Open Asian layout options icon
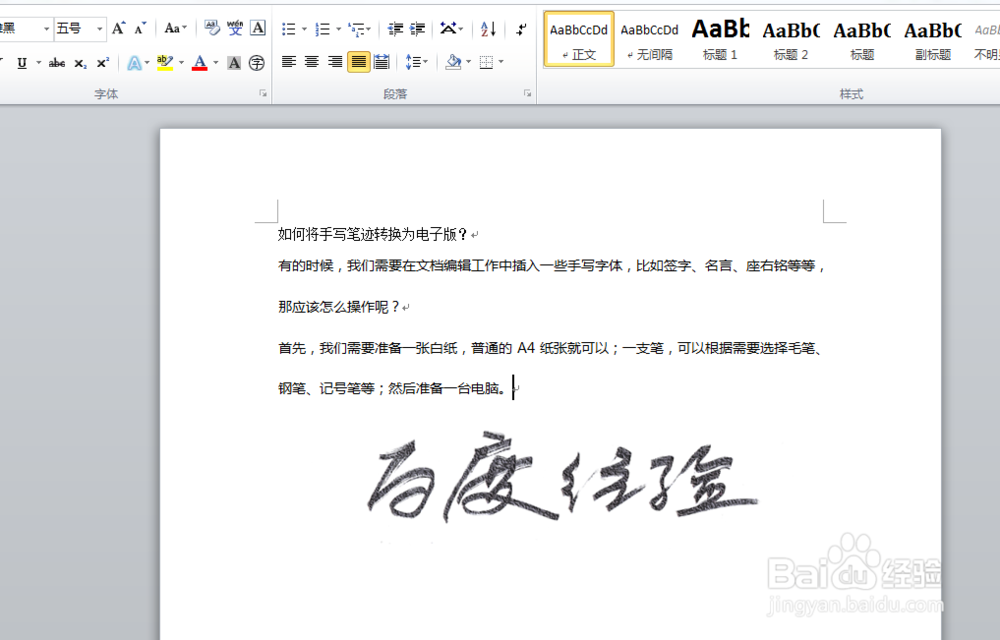The width and height of the screenshot is (1000, 640). click(x=451, y=29)
